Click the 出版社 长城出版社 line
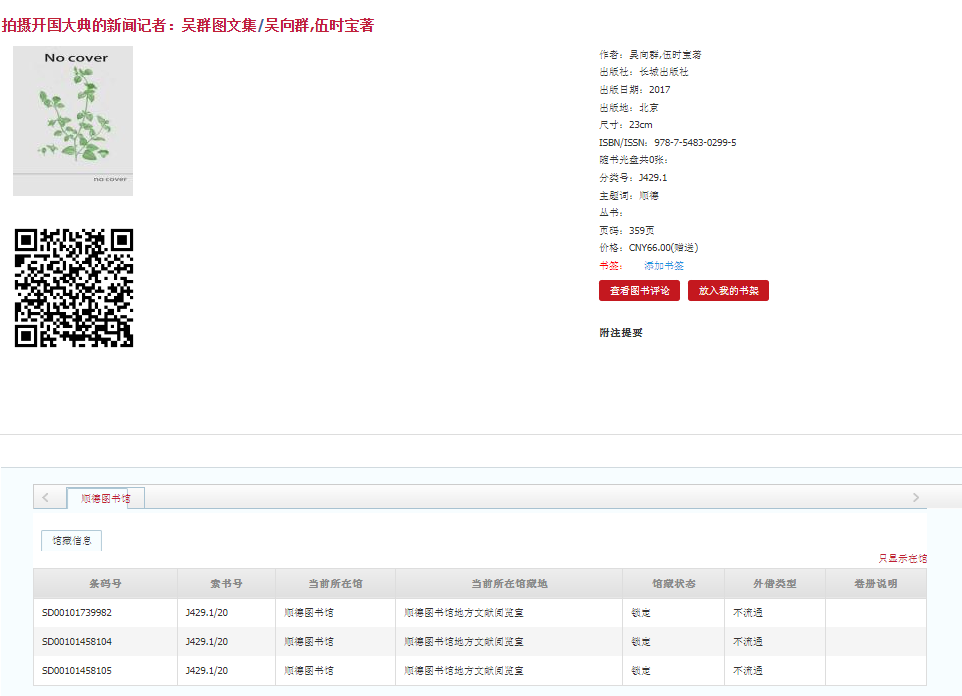962x696 pixels. [644, 72]
